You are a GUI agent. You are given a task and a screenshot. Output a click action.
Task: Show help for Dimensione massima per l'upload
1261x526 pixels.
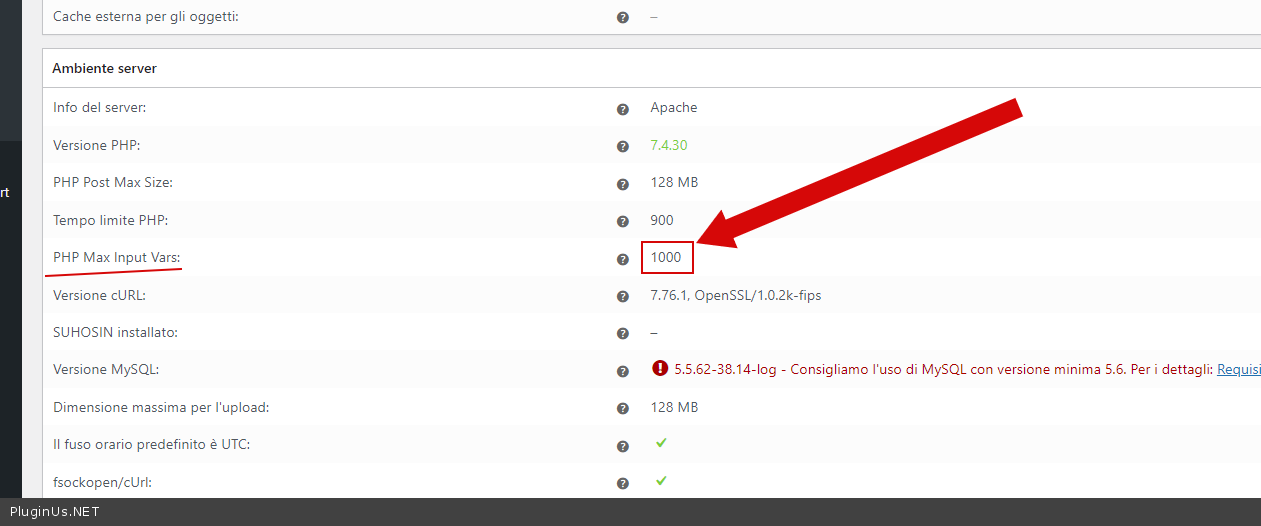pos(623,408)
